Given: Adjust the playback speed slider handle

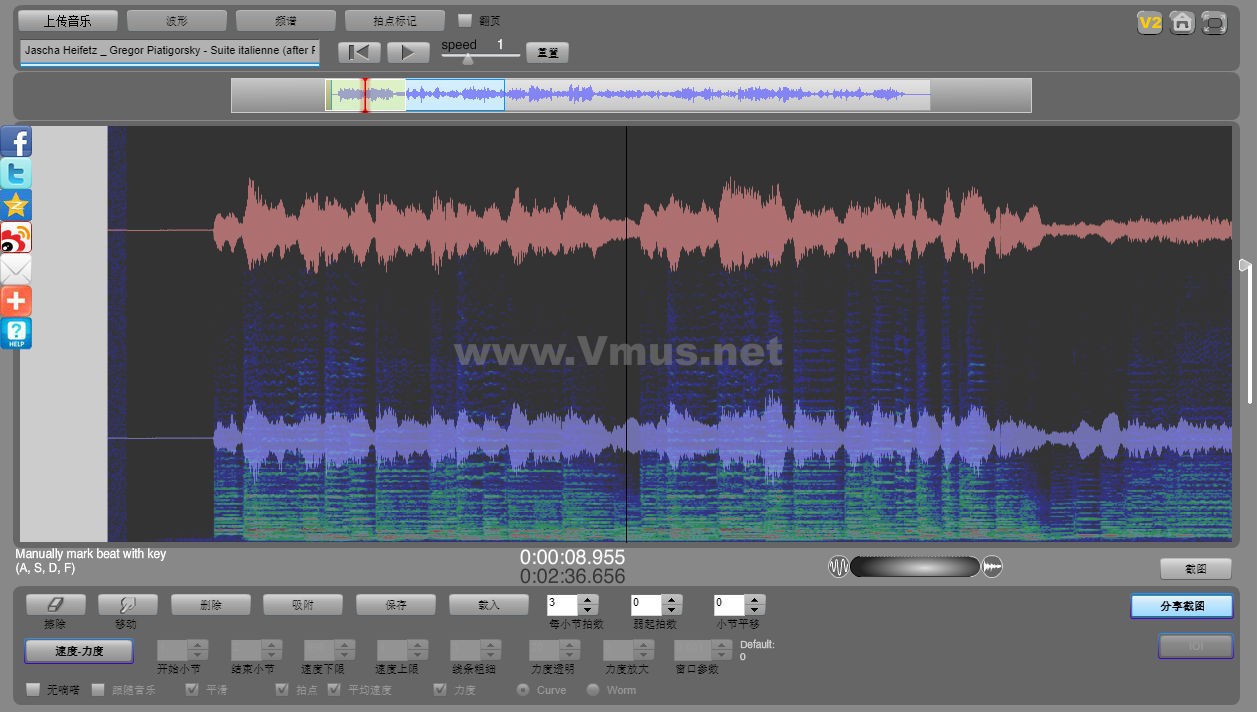Looking at the screenshot, I should [467, 58].
